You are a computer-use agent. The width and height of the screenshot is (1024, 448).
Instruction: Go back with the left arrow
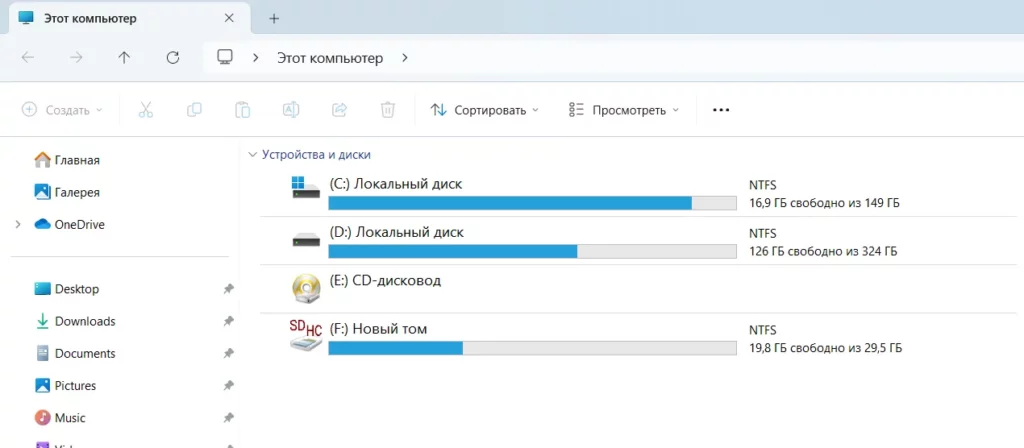pyautogui.click(x=27, y=57)
